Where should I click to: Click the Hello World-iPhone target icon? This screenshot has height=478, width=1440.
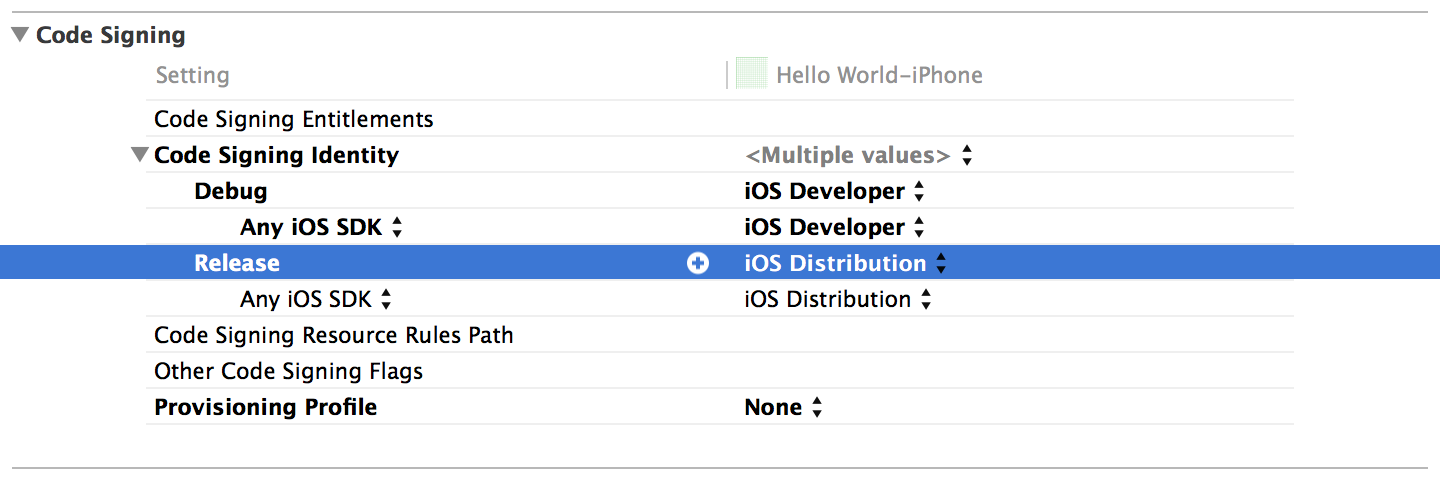point(751,75)
